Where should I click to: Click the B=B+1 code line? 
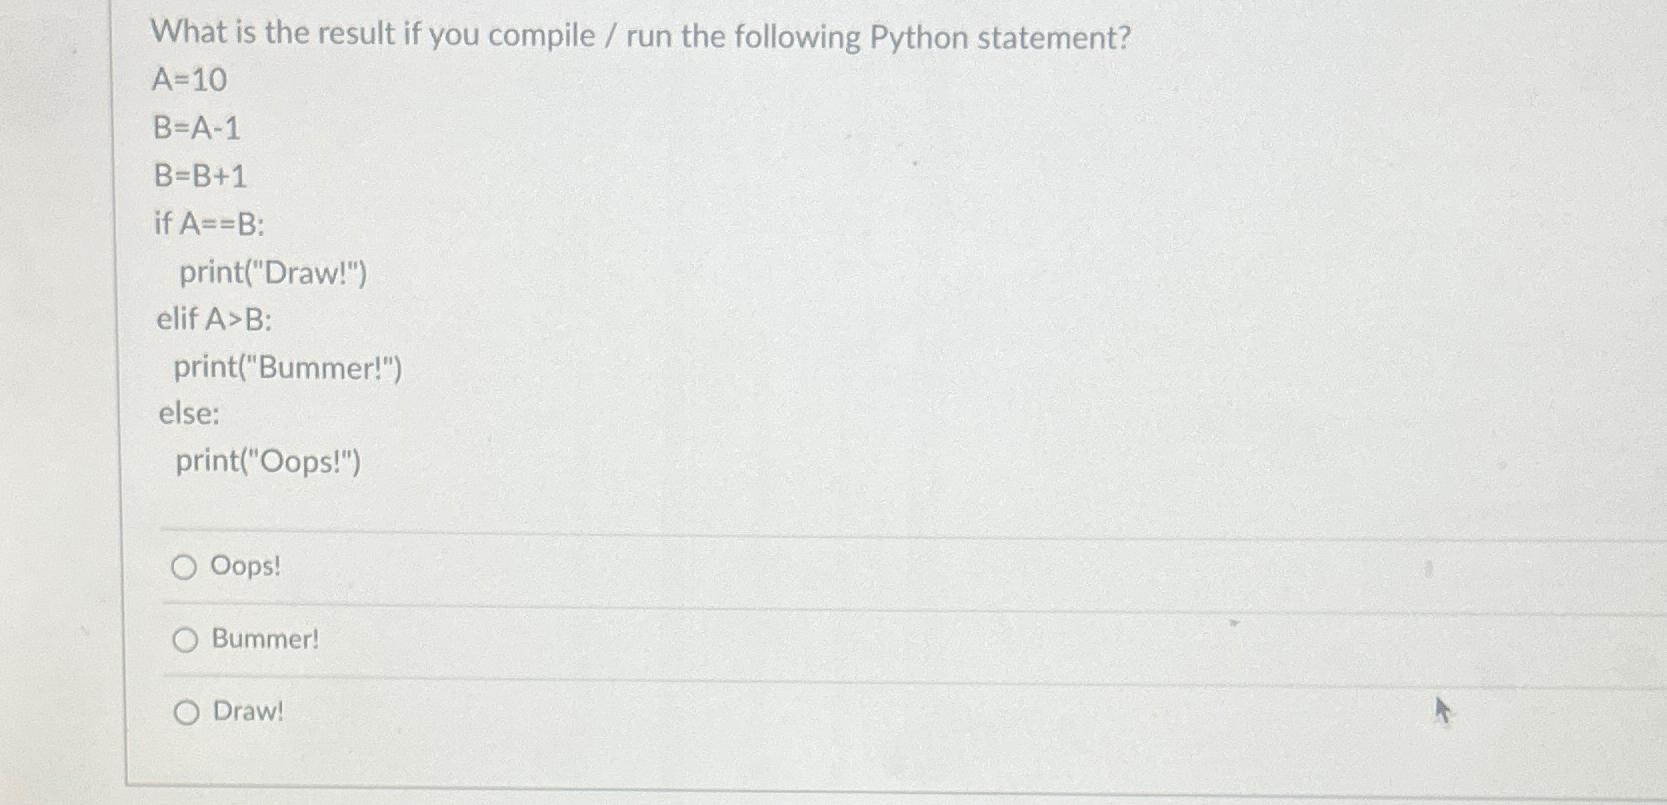200,176
